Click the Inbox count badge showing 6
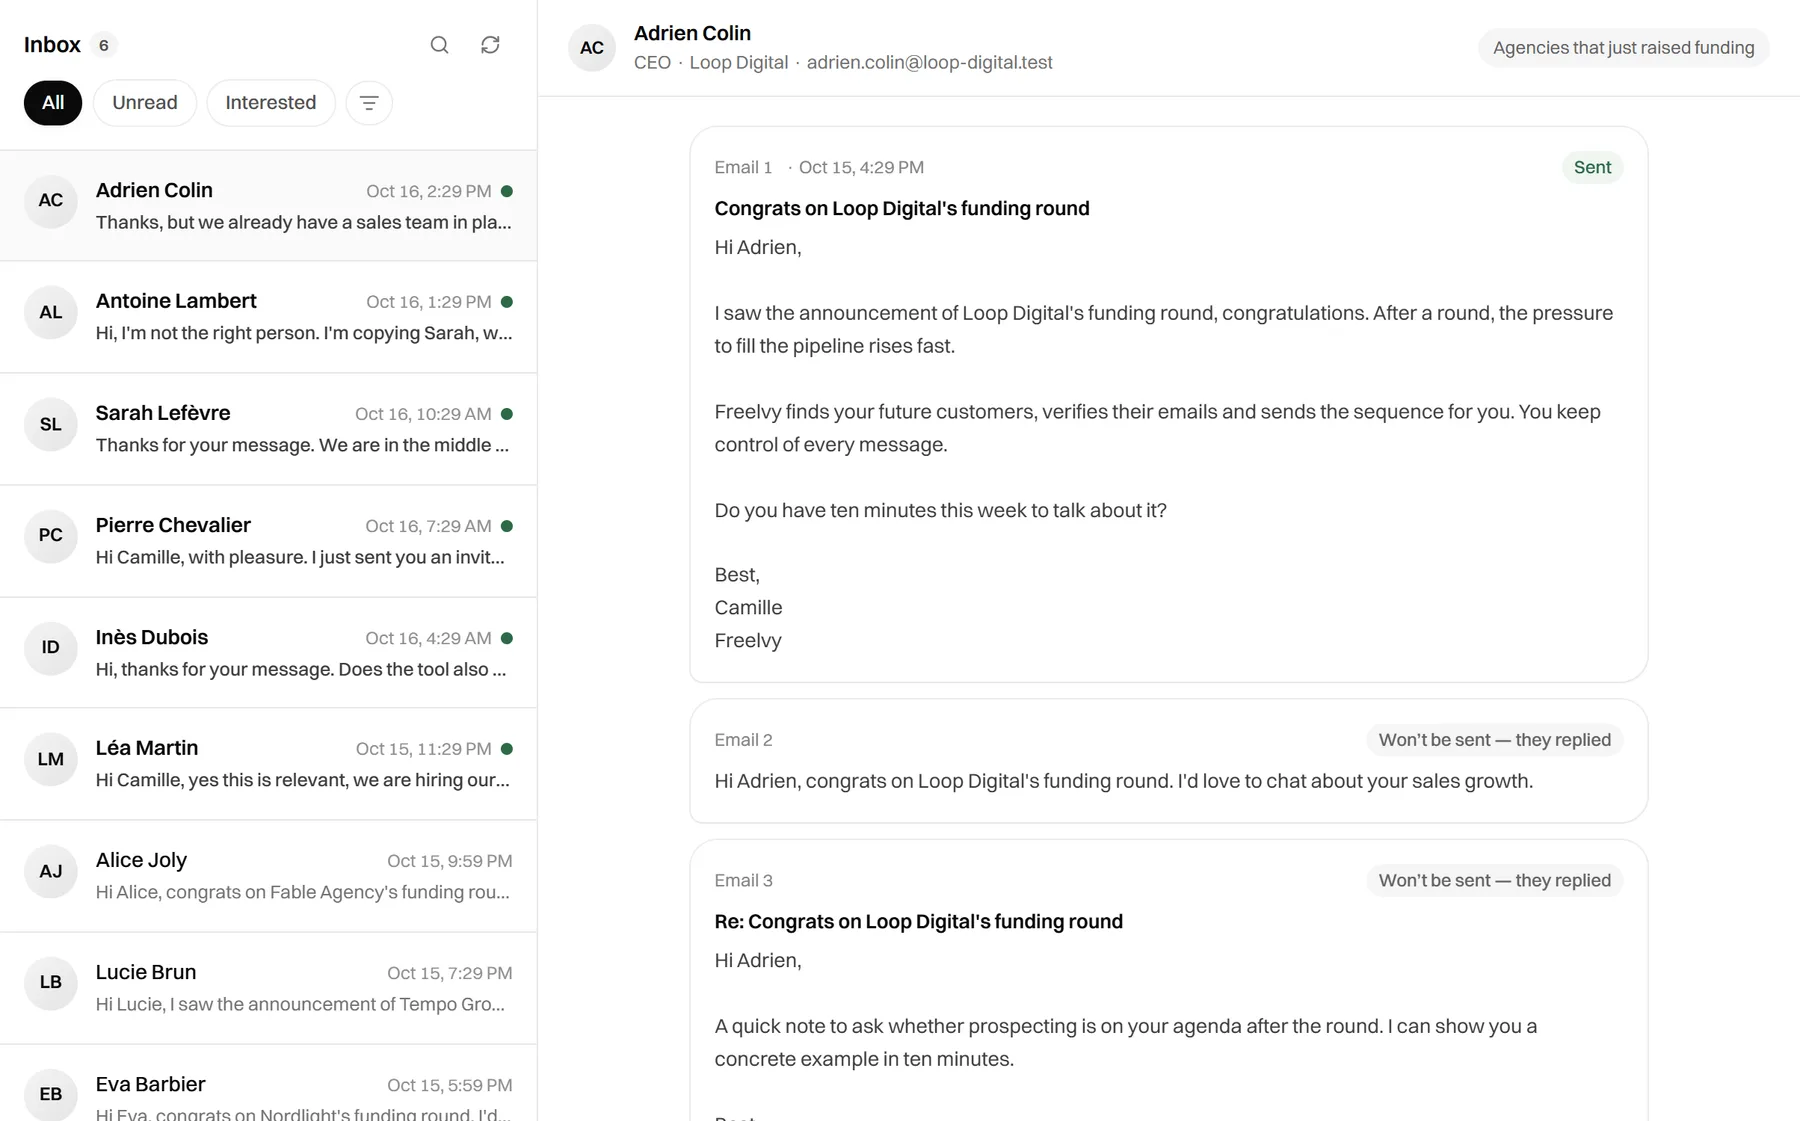The width and height of the screenshot is (1800, 1121). pos(104,45)
